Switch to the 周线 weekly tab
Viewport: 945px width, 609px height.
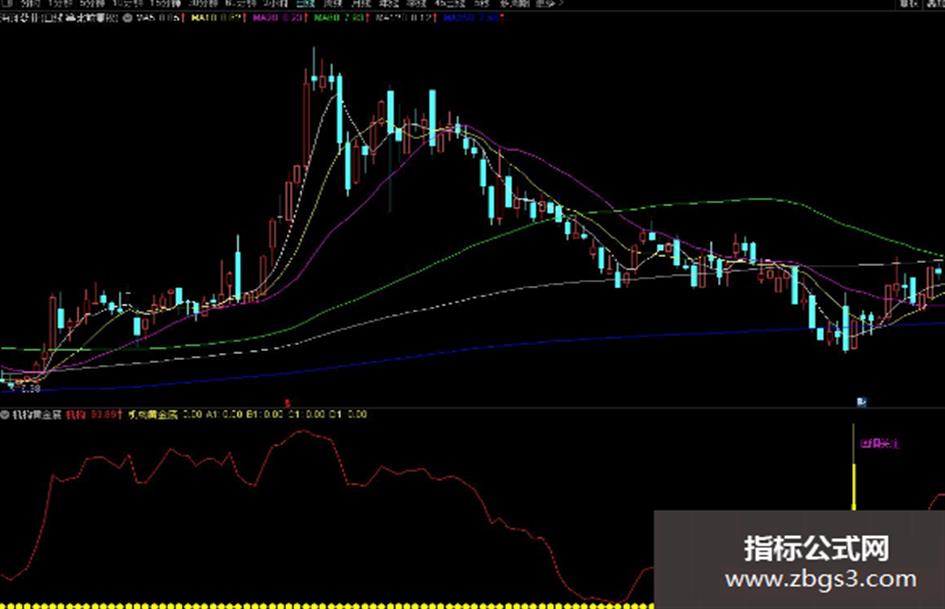tap(333, 4)
